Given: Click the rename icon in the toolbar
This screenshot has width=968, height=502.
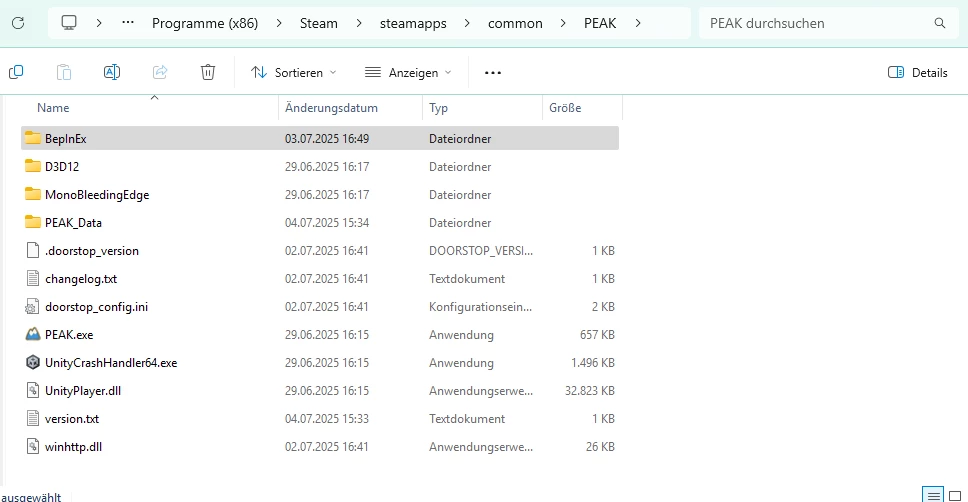Looking at the screenshot, I should (x=112, y=72).
